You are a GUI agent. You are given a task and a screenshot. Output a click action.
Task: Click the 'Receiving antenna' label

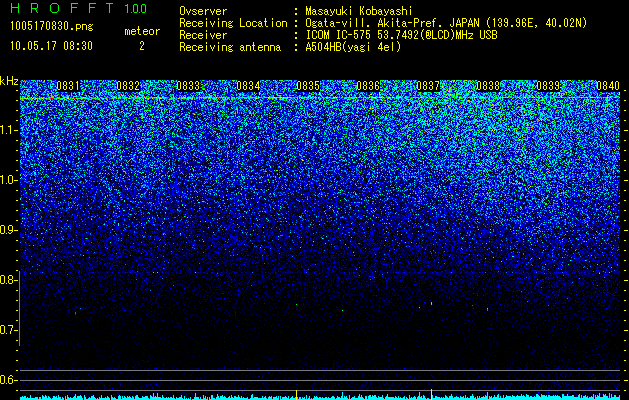click(230, 47)
